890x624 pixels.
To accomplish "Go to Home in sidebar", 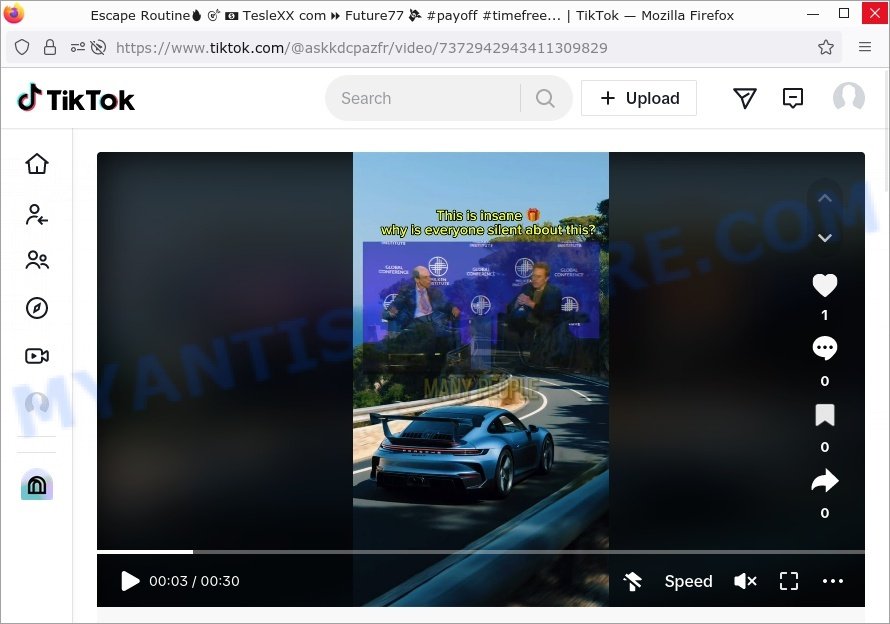I will click(37, 164).
